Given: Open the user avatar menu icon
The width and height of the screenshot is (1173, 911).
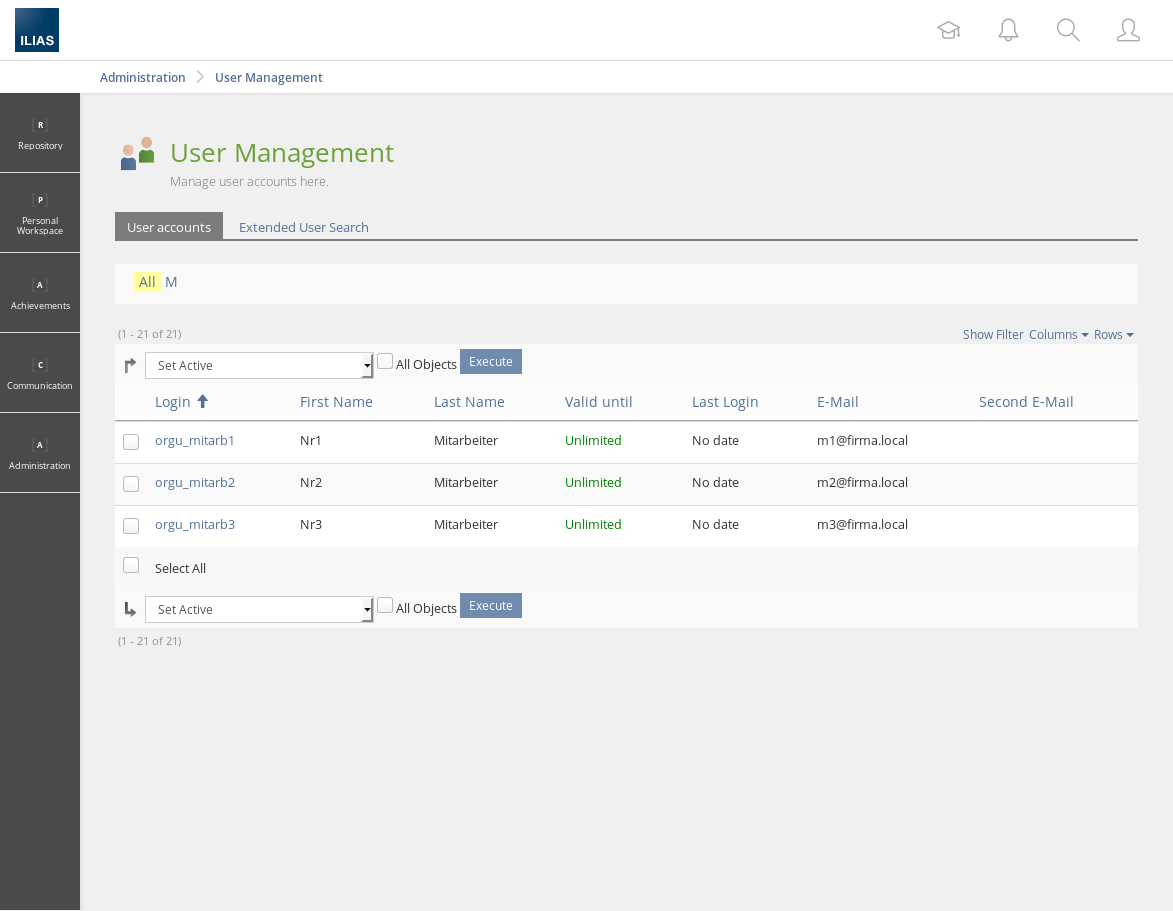Looking at the screenshot, I should 1128,30.
